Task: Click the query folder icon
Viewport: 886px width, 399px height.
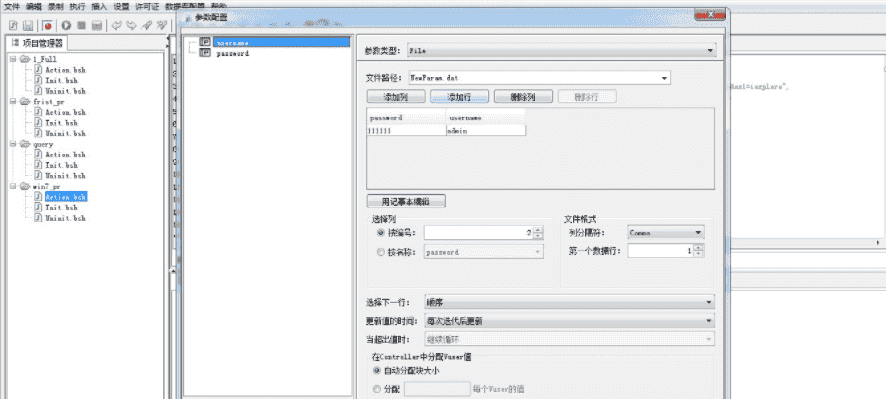Action: pos(24,144)
